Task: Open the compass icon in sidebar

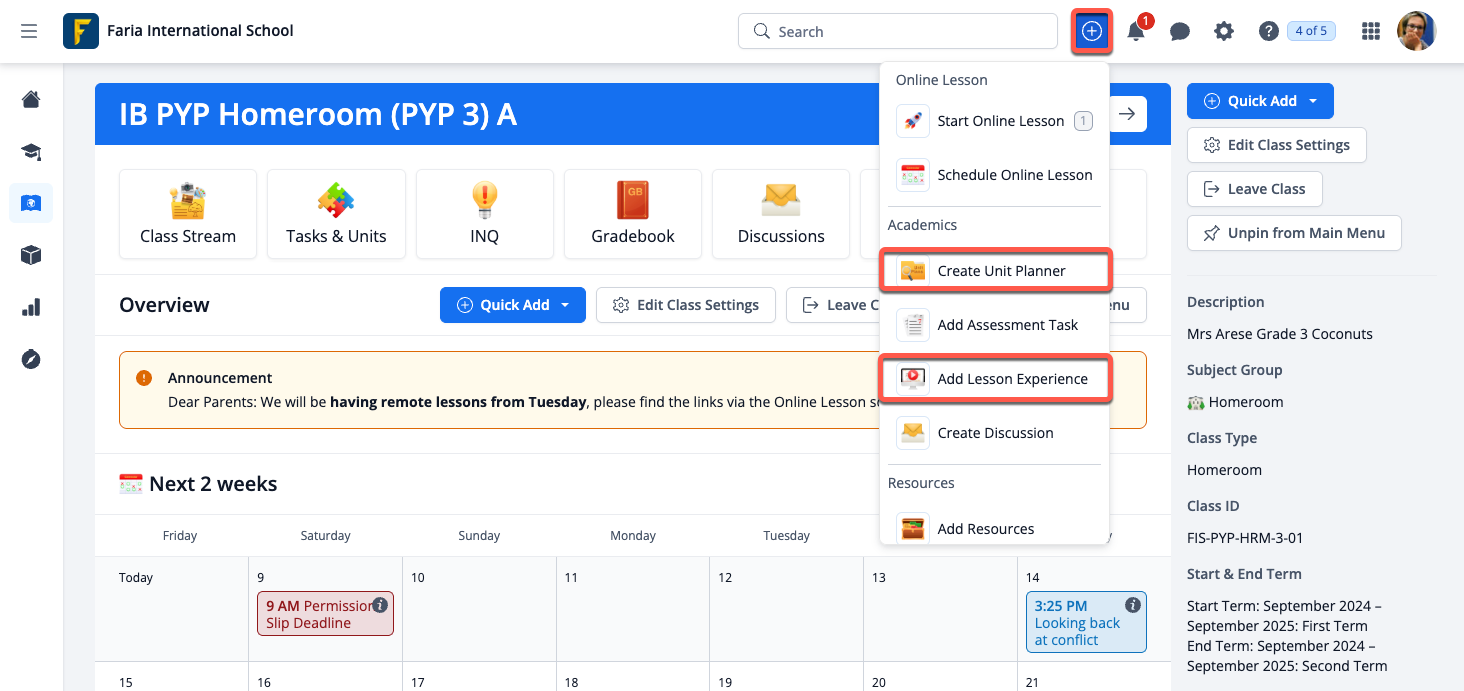Action: coord(31,360)
